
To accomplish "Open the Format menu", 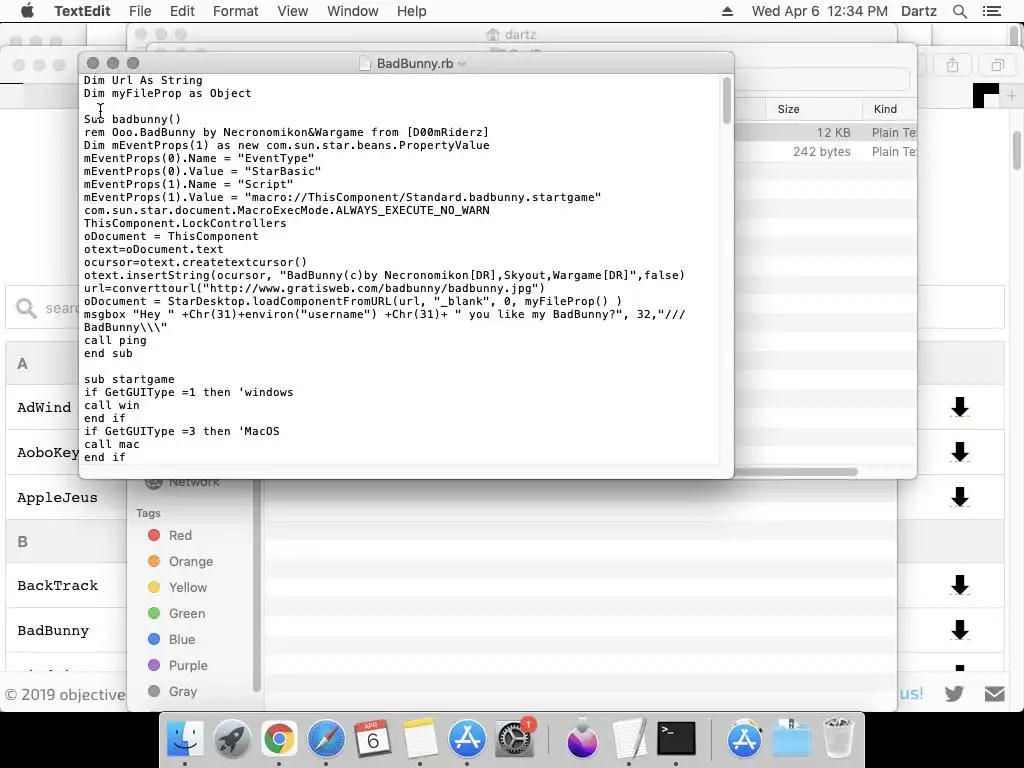I will [x=236, y=11].
